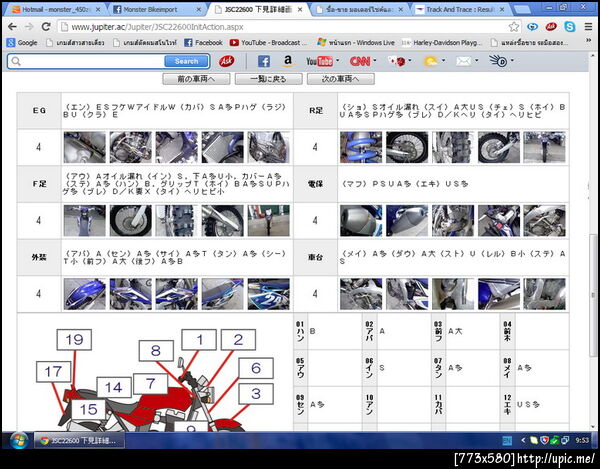
Task: Open the Windows Live bookmark
Action: pyautogui.click(x=356, y=43)
